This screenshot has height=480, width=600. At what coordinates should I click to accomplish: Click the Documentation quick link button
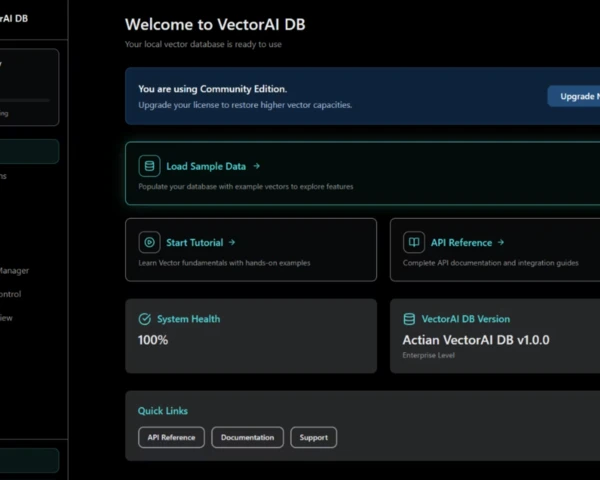(x=248, y=437)
